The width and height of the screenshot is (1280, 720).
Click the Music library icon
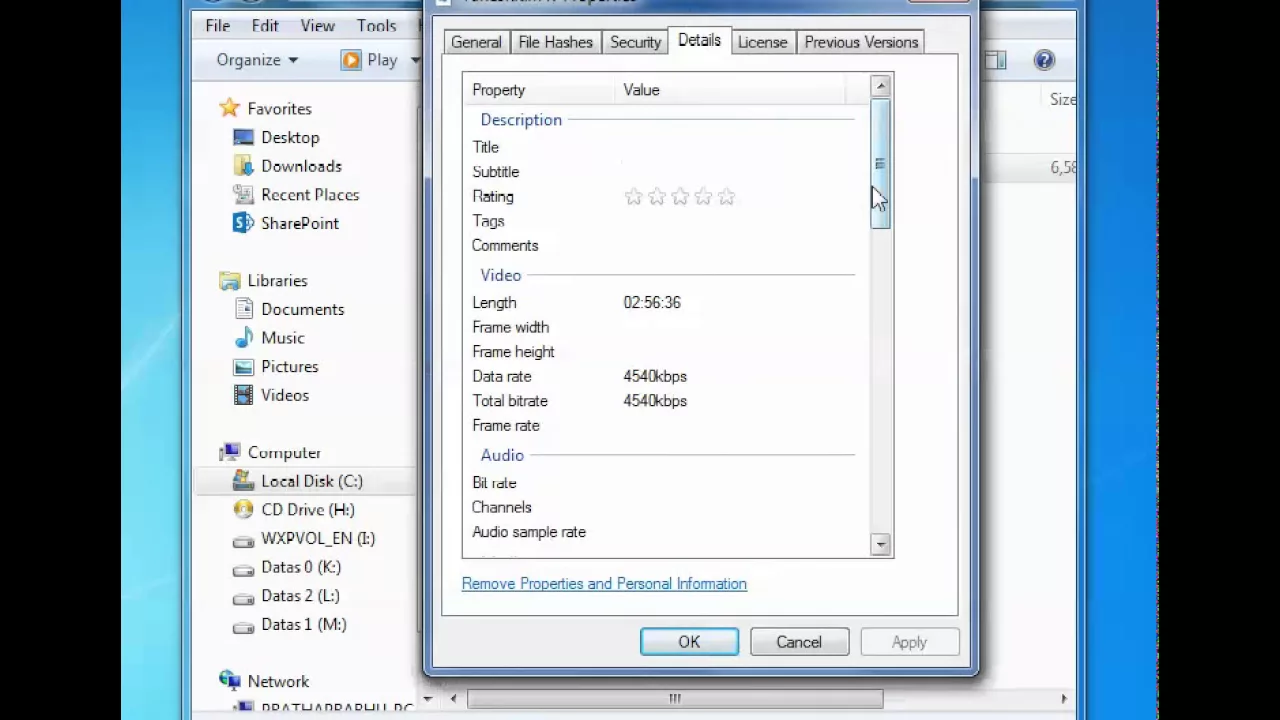(243, 338)
